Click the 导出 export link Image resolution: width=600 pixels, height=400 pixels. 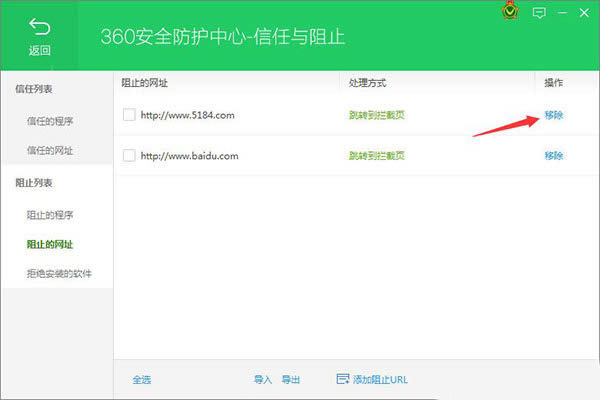[x=290, y=380]
